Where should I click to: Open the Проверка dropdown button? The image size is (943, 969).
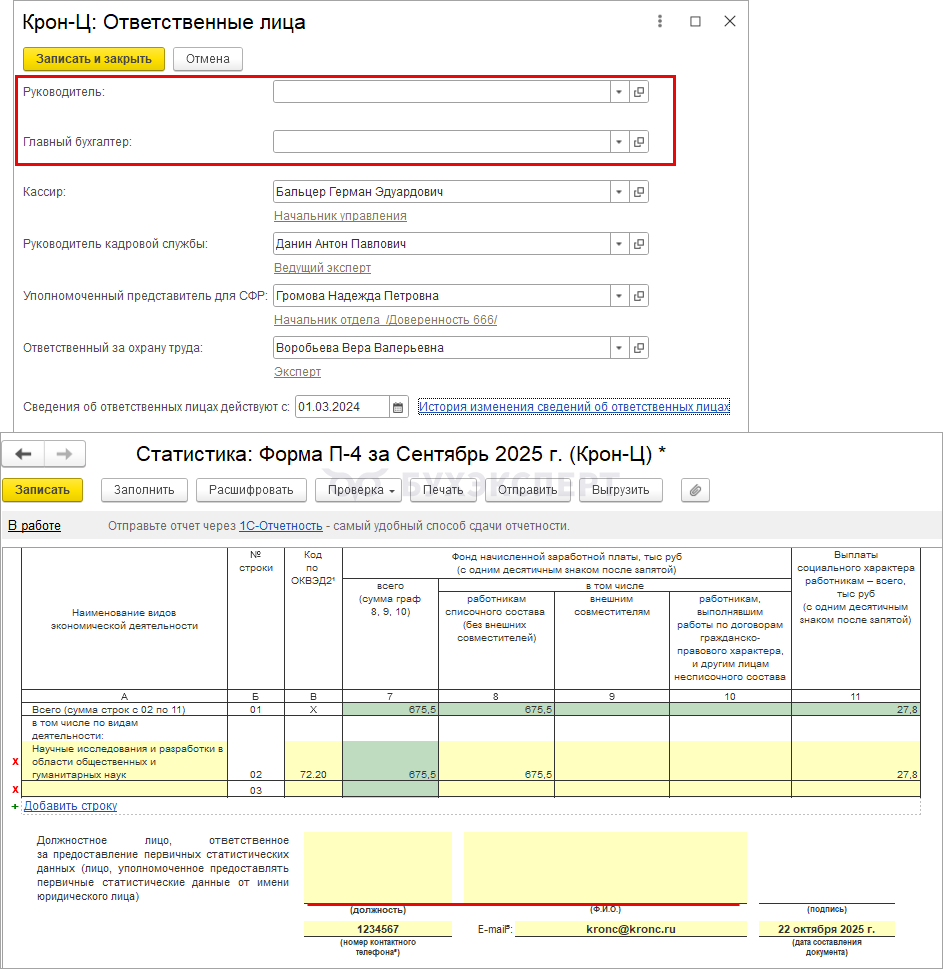(359, 490)
